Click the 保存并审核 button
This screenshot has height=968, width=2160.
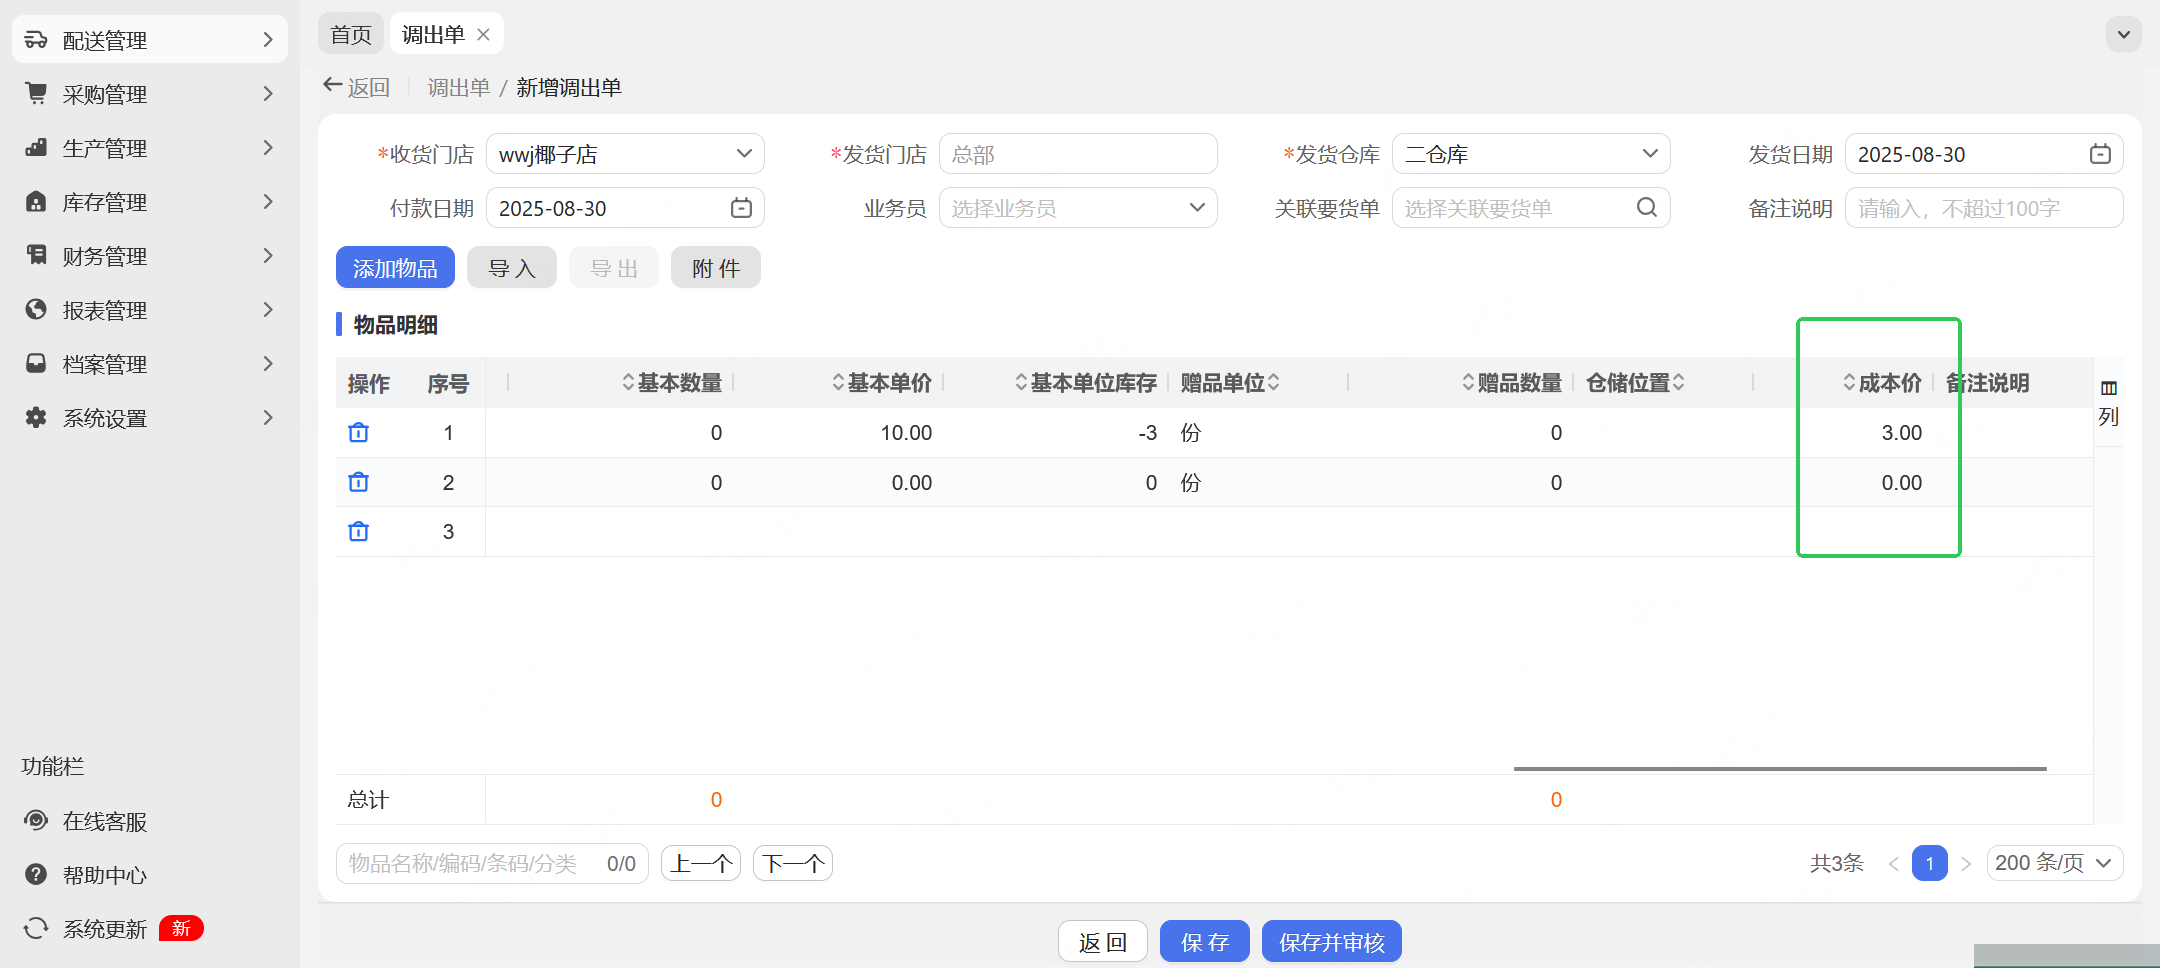1332,942
